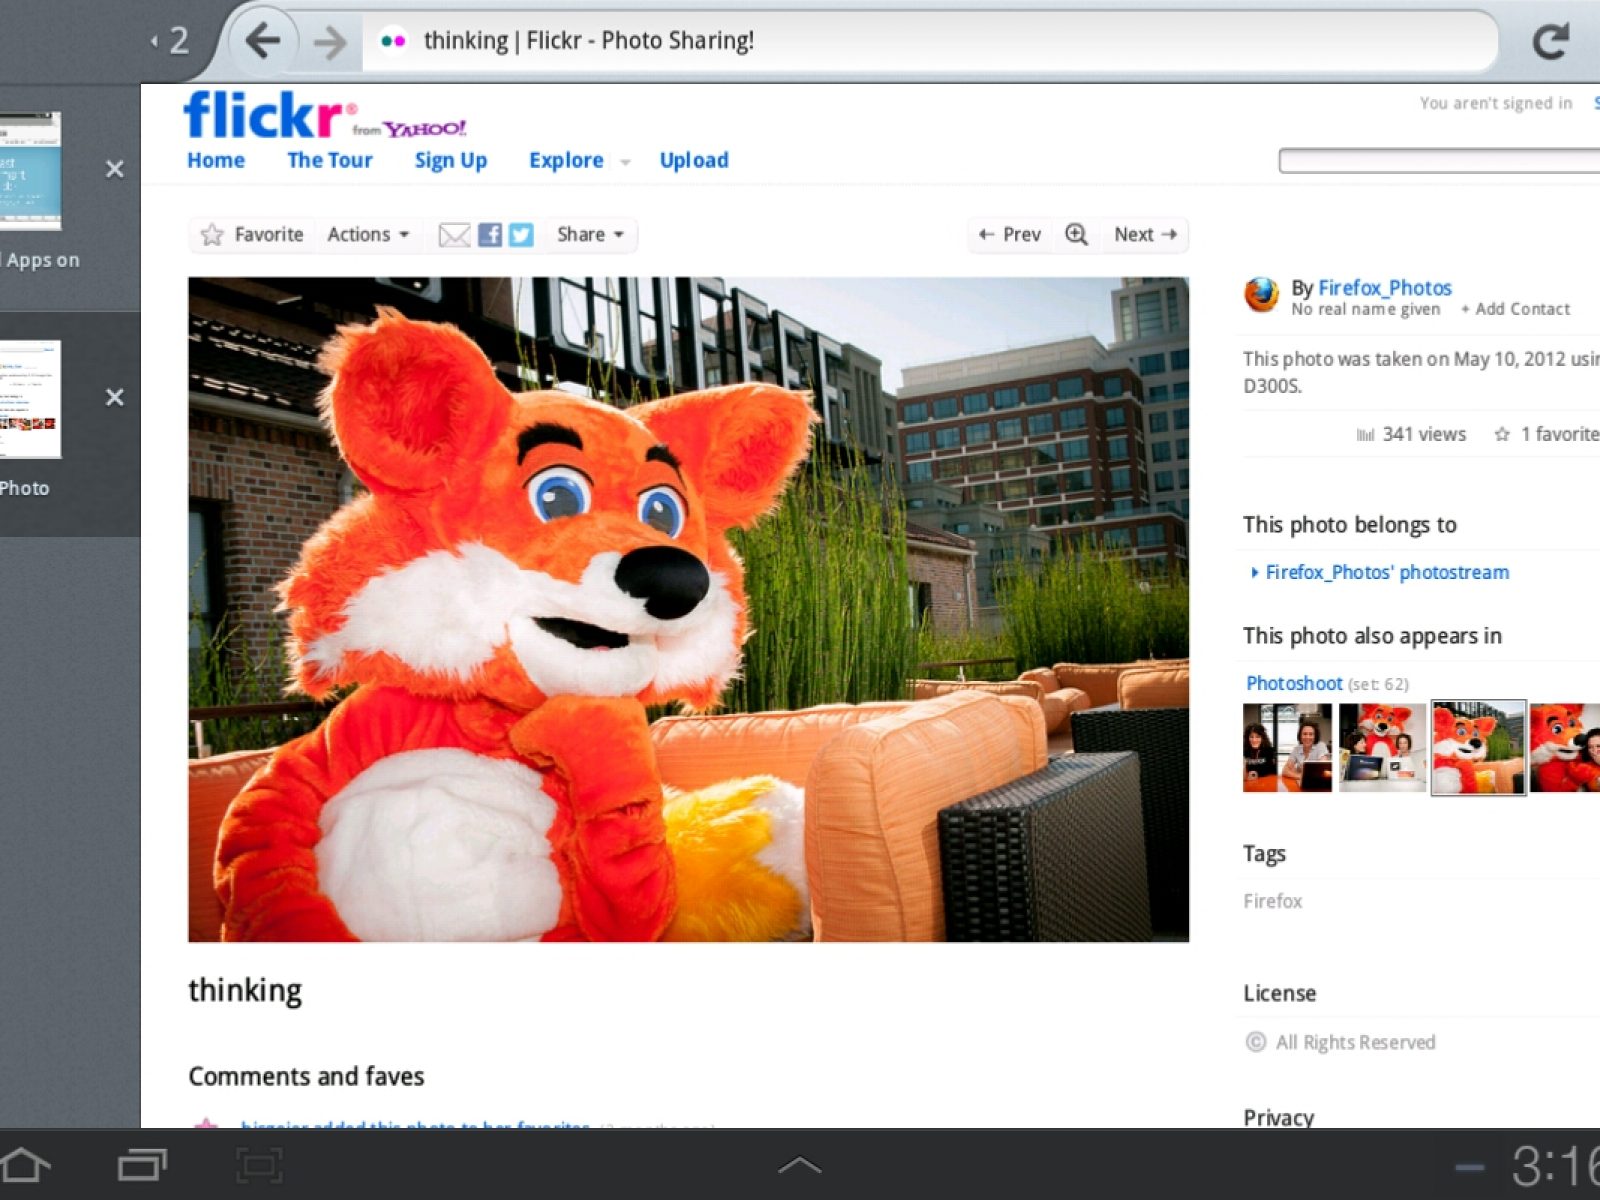Click the Flickr search input field
This screenshot has width=1600, height=1200.
(x=1438, y=161)
